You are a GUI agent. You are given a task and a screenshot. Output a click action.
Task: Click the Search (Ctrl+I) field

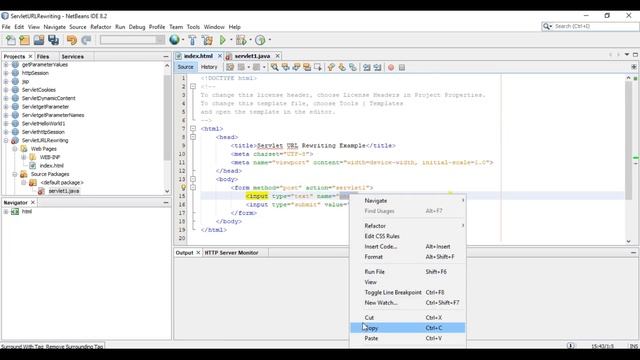tap(590, 26)
